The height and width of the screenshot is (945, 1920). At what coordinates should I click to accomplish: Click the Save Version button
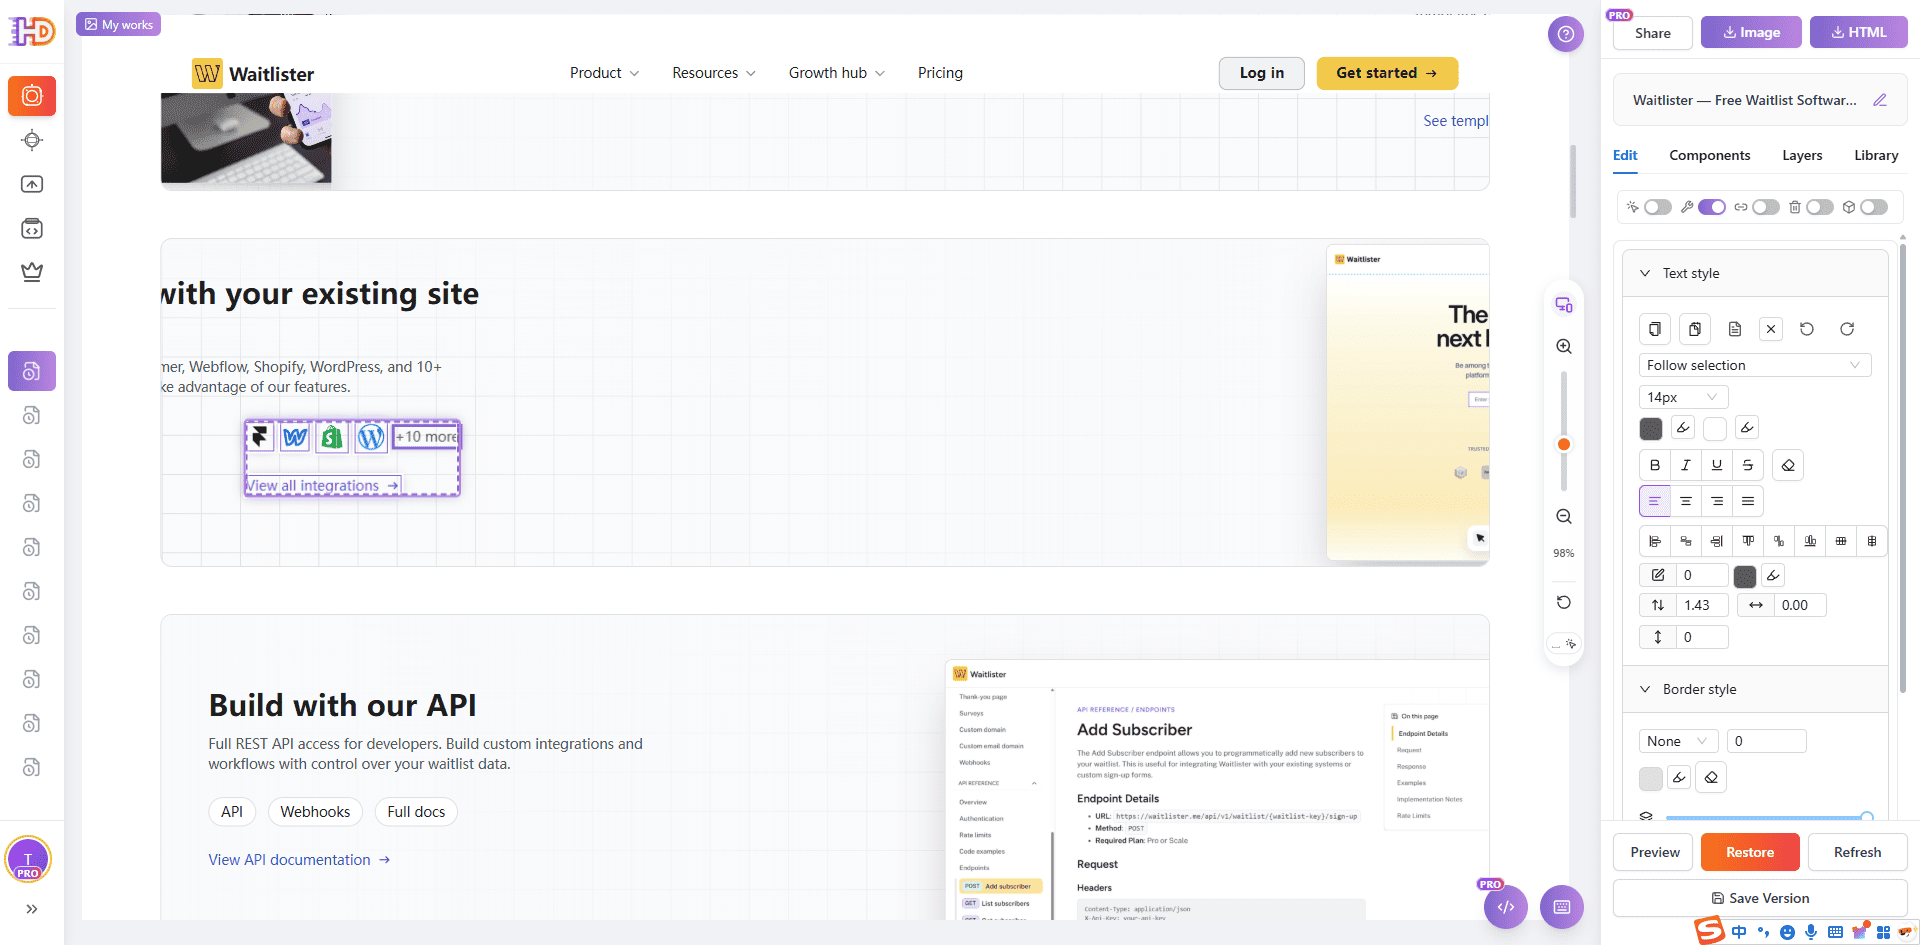tap(1760, 898)
